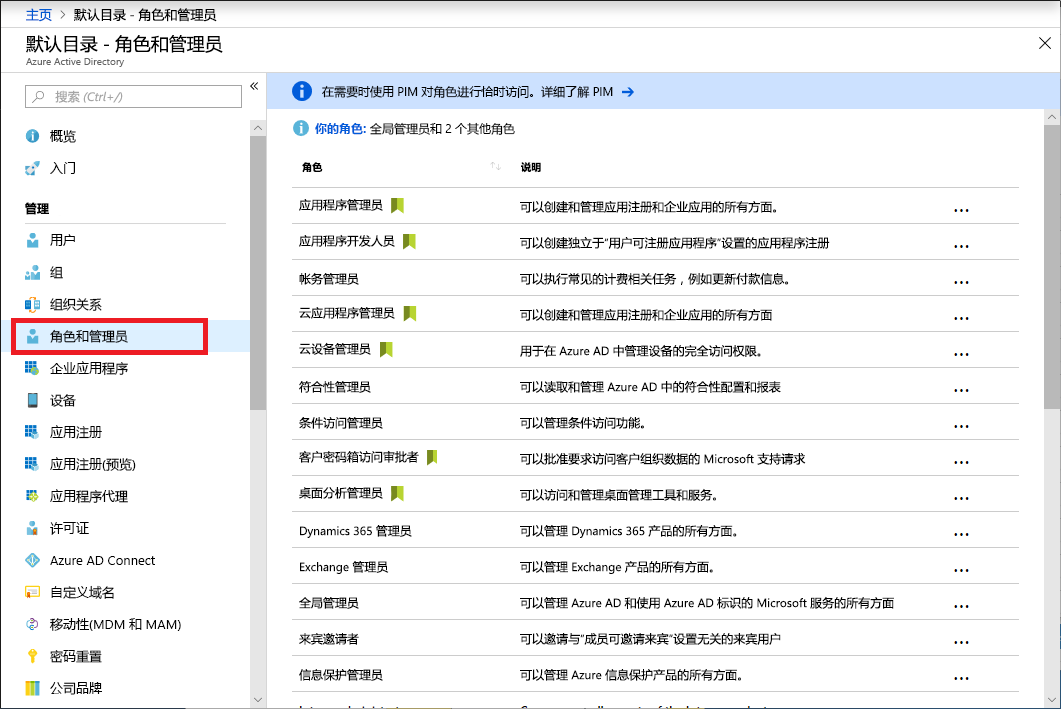Click inside the 搜索 (Ctrl+/) search box

tap(133, 97)
